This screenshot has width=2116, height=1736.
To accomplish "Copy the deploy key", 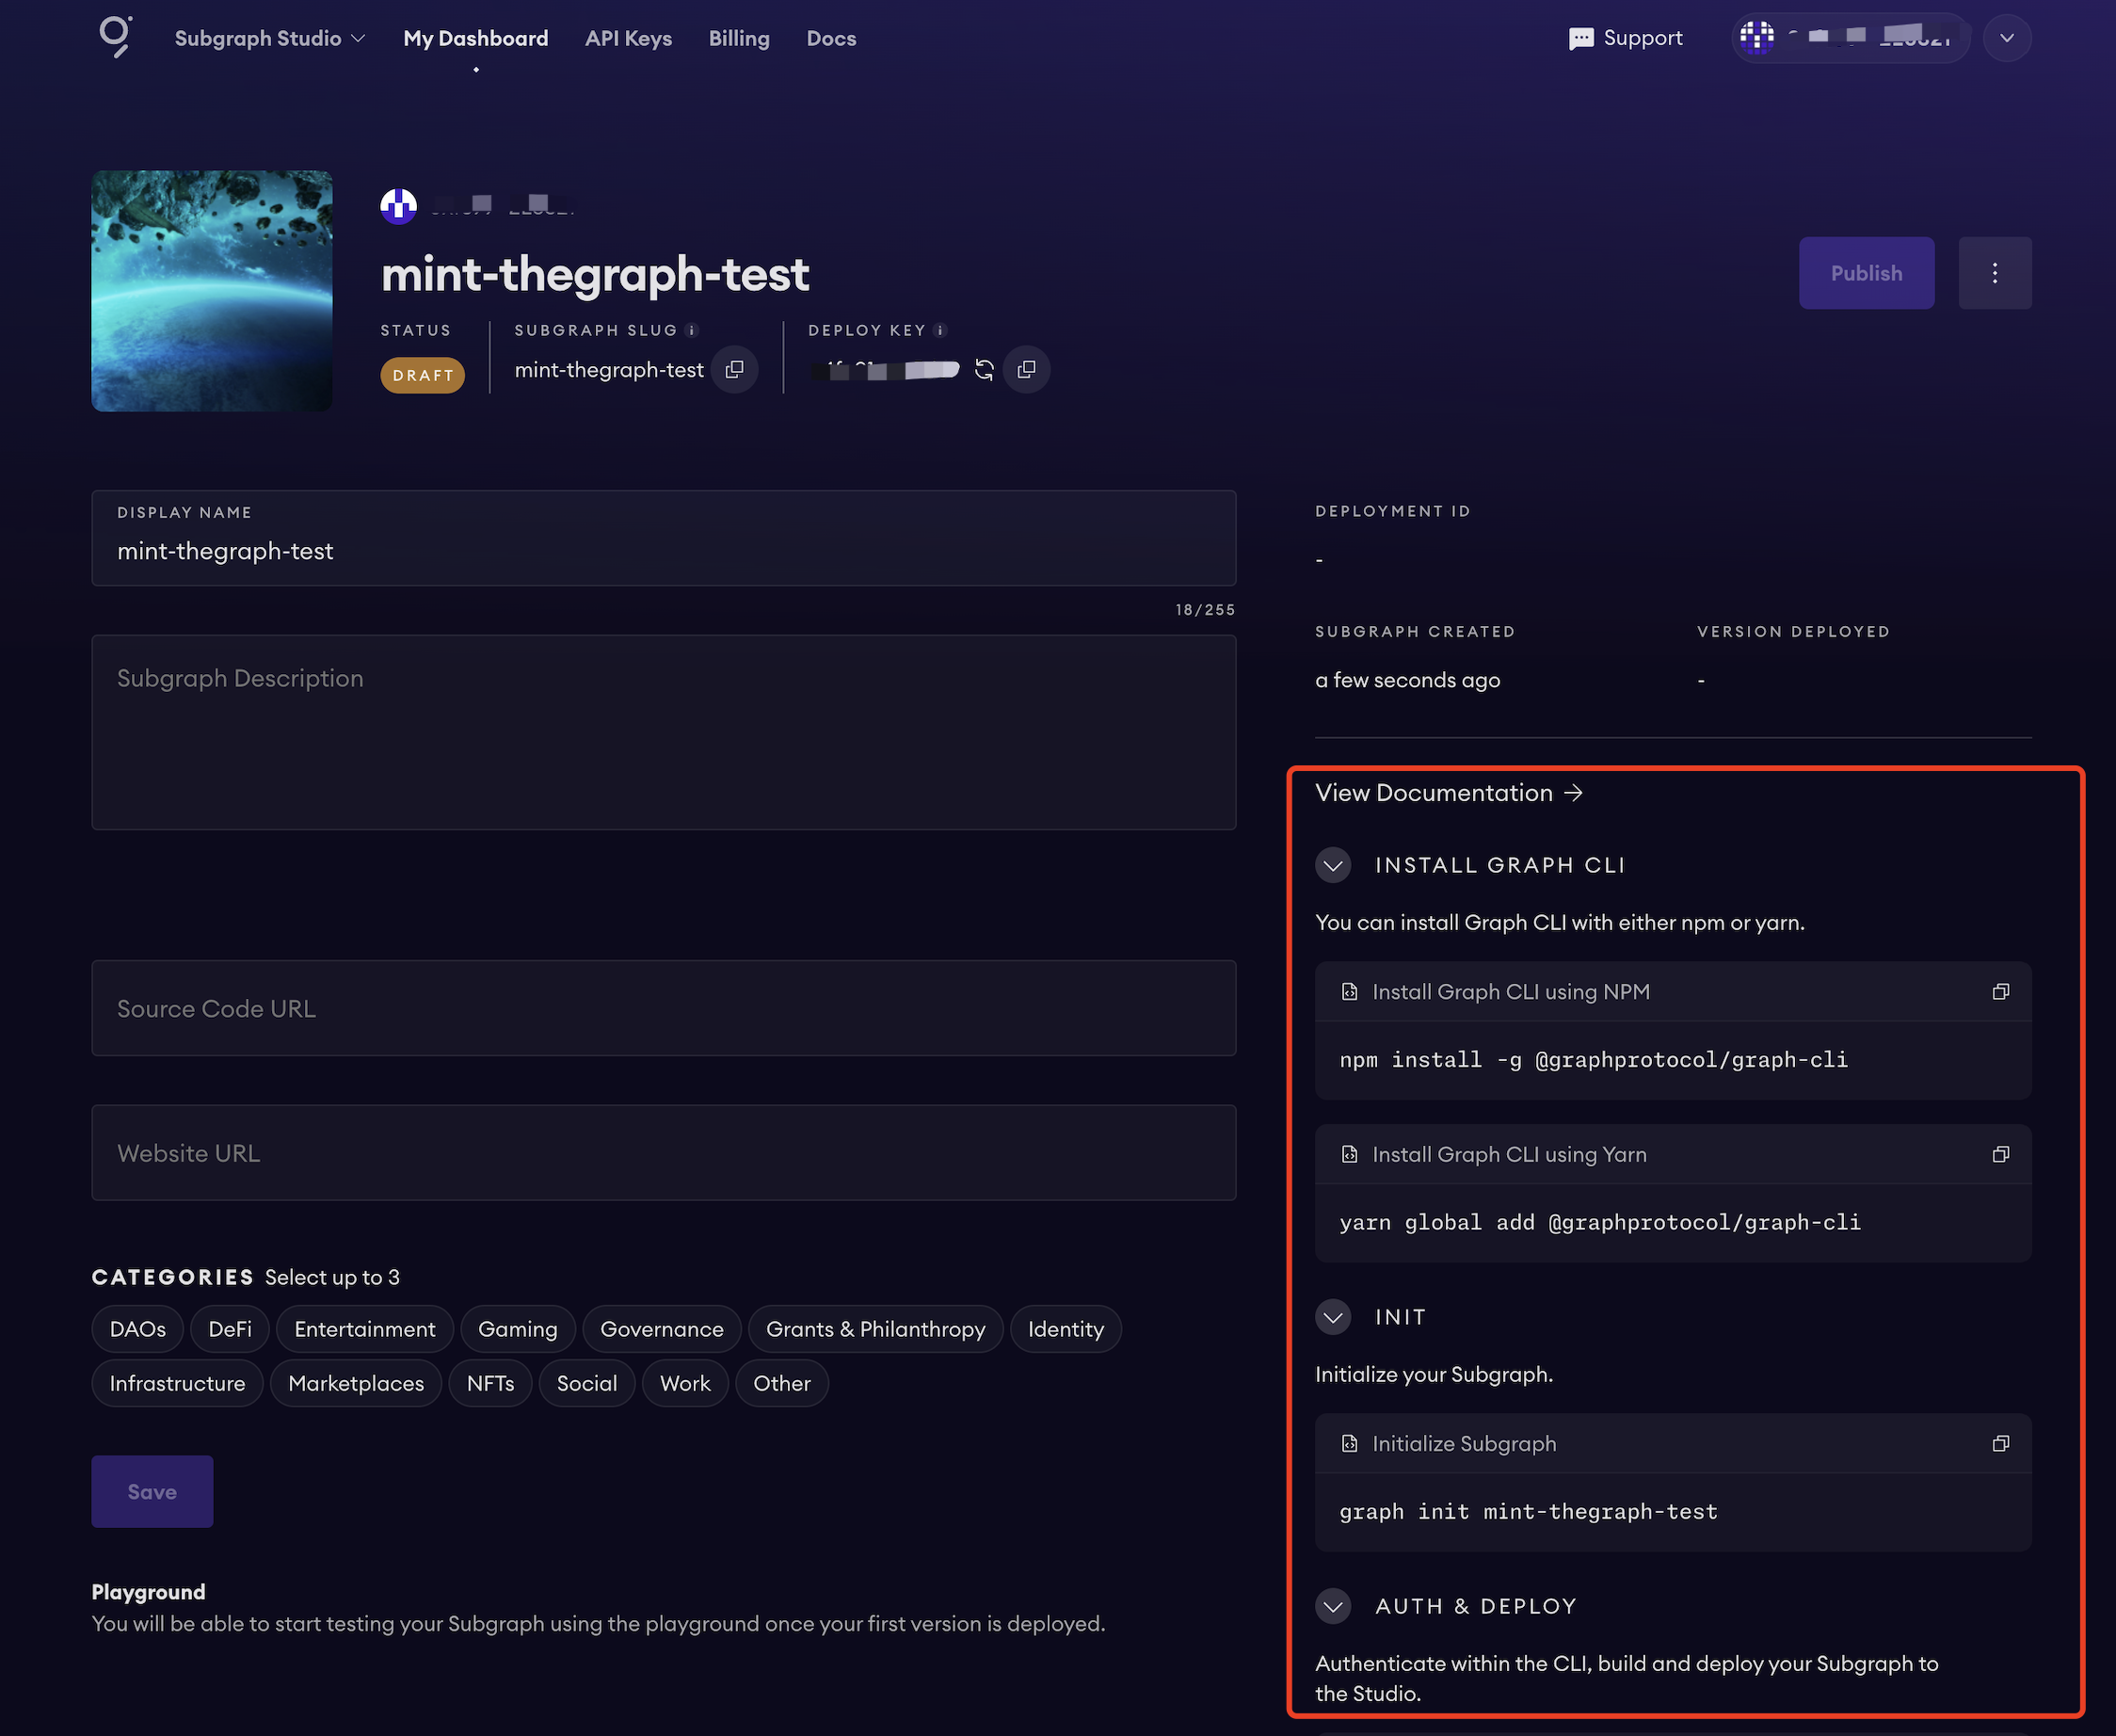I will (x=1027, y=370).
